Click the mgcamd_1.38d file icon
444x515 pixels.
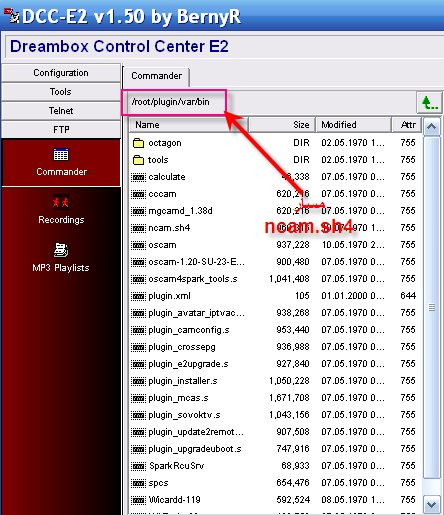tap(138, 211)
